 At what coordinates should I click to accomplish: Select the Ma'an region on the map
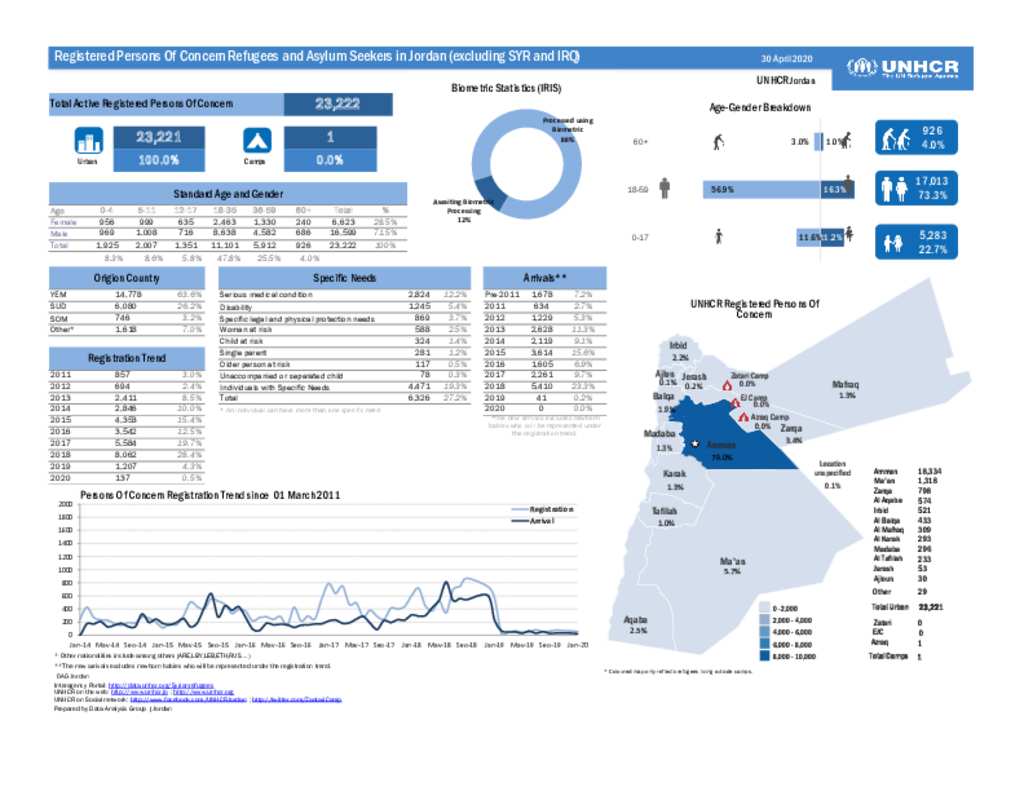[733, 563]
